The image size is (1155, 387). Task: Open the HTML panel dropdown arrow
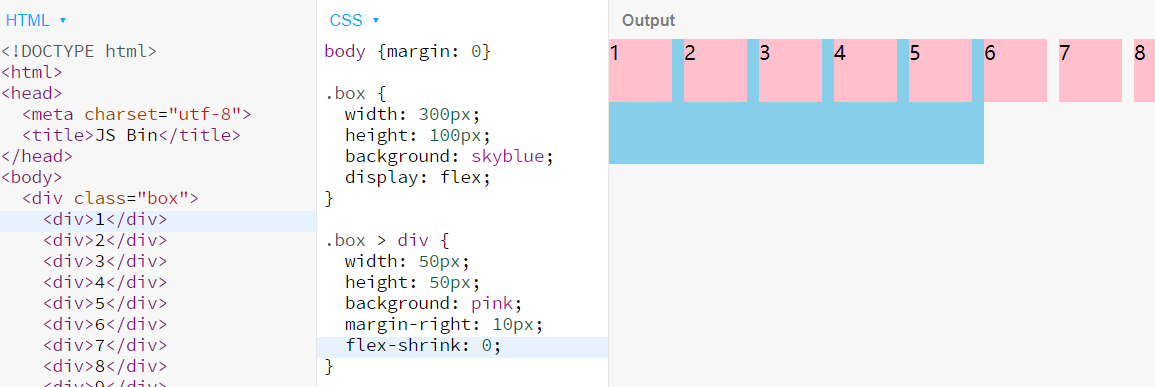[x=62, y=20]
